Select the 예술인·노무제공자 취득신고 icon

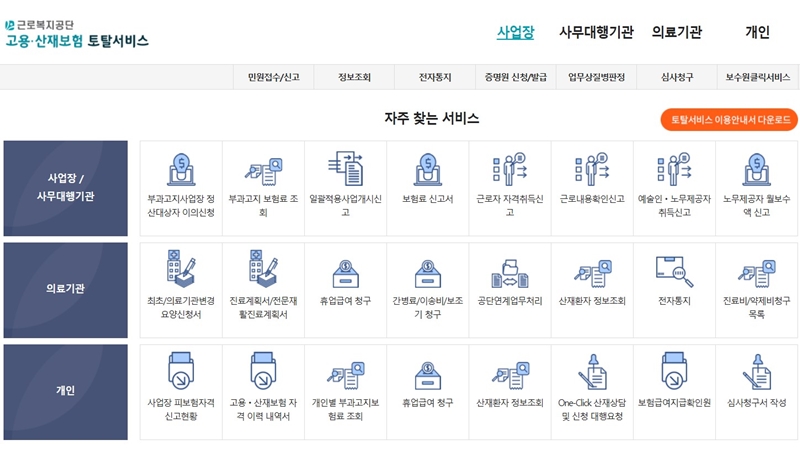(x=674, y=169)
